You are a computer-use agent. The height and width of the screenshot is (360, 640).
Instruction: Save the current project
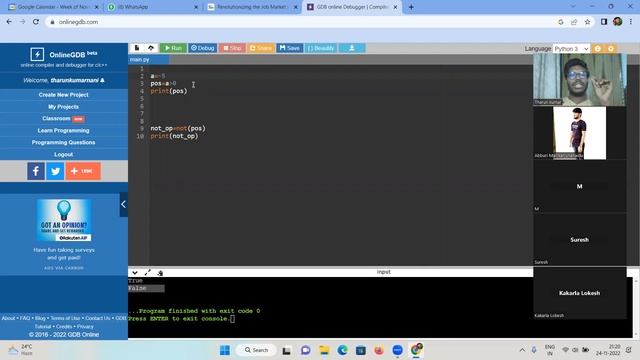click(289, 48)
